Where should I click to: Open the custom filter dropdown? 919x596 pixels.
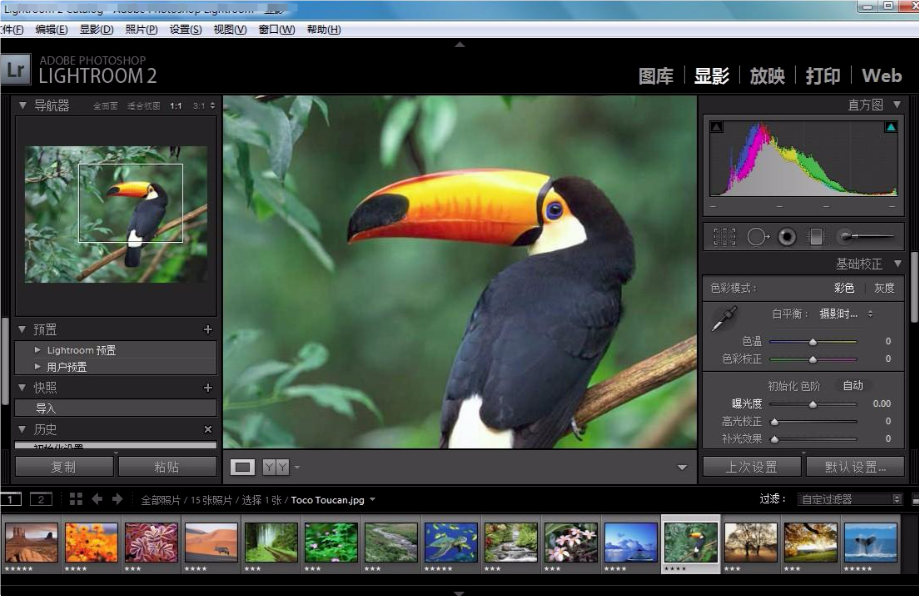tap(849, 499)
